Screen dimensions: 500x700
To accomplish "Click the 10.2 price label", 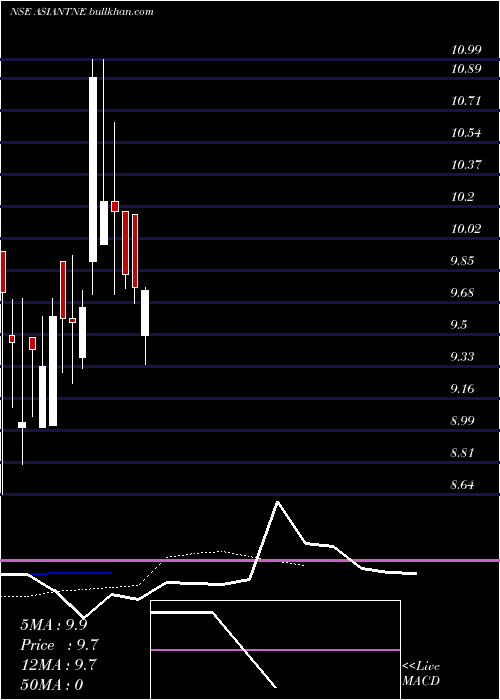I will point(462,197).
